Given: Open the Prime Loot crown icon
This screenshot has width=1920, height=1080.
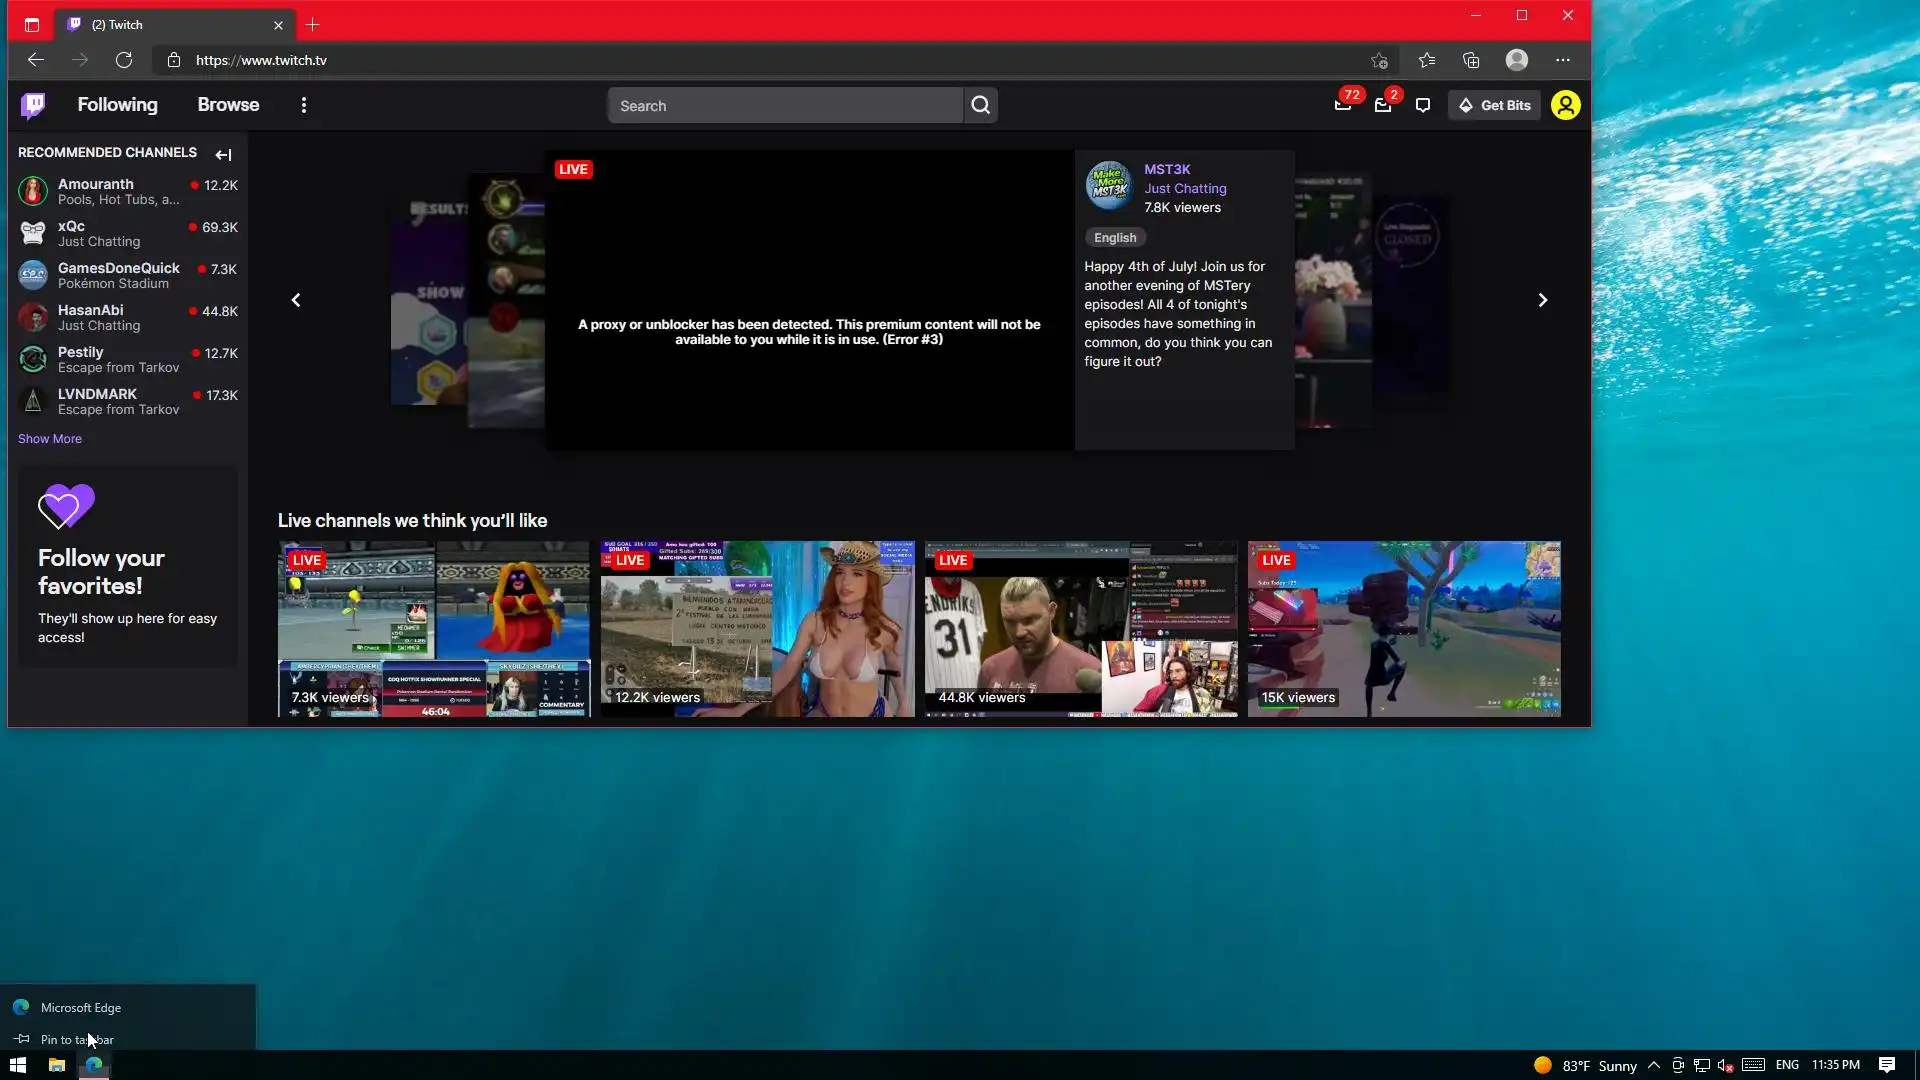Looking at the screenshot, I should (1343, 105).
